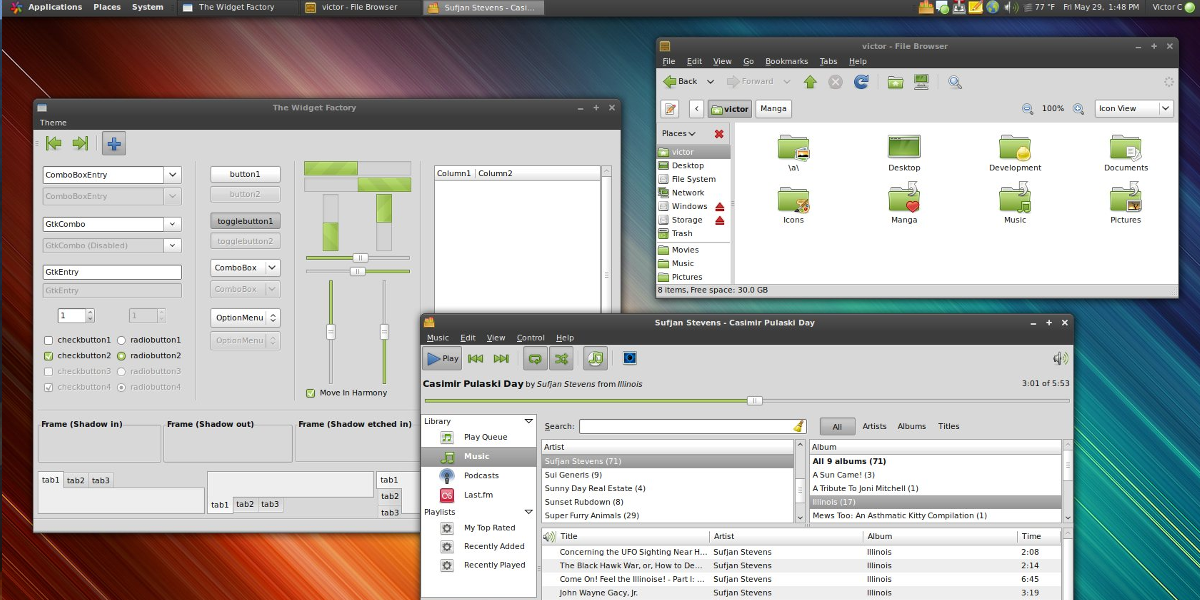Select Podcasts in music player library
Viewport: 1200px width, 600px height.
tap(481, 475)
